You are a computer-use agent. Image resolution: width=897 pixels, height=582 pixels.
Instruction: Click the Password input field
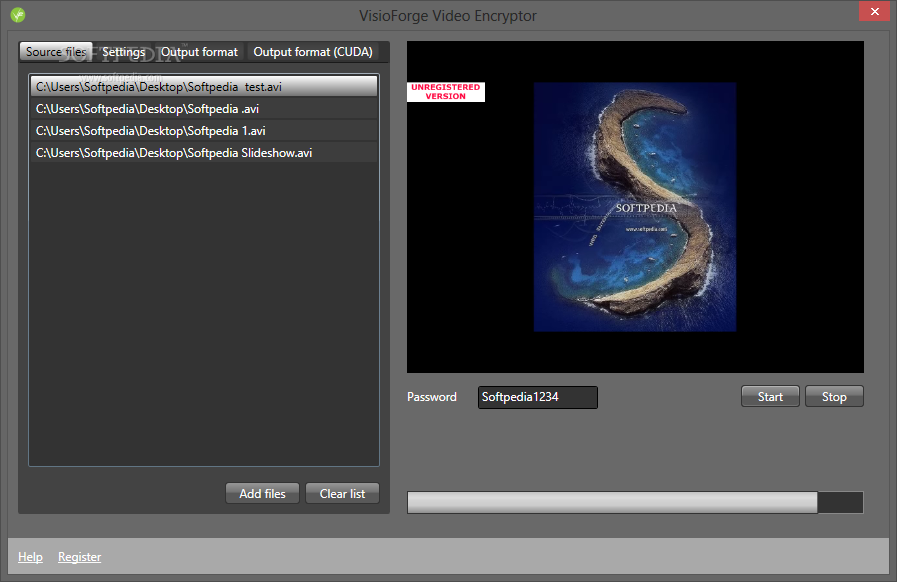pyautogui.click(x=538, y=397)
